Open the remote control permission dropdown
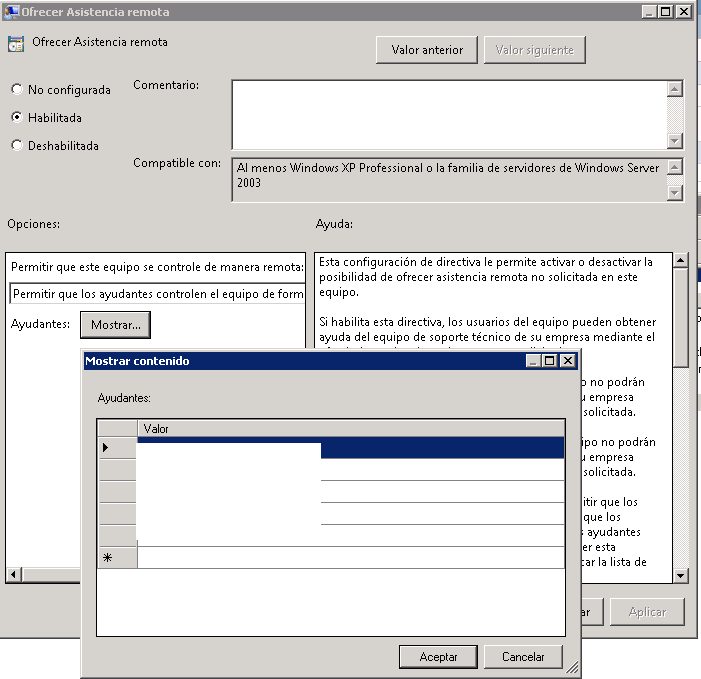The image size is (701, 679). [x=156, y=295]
